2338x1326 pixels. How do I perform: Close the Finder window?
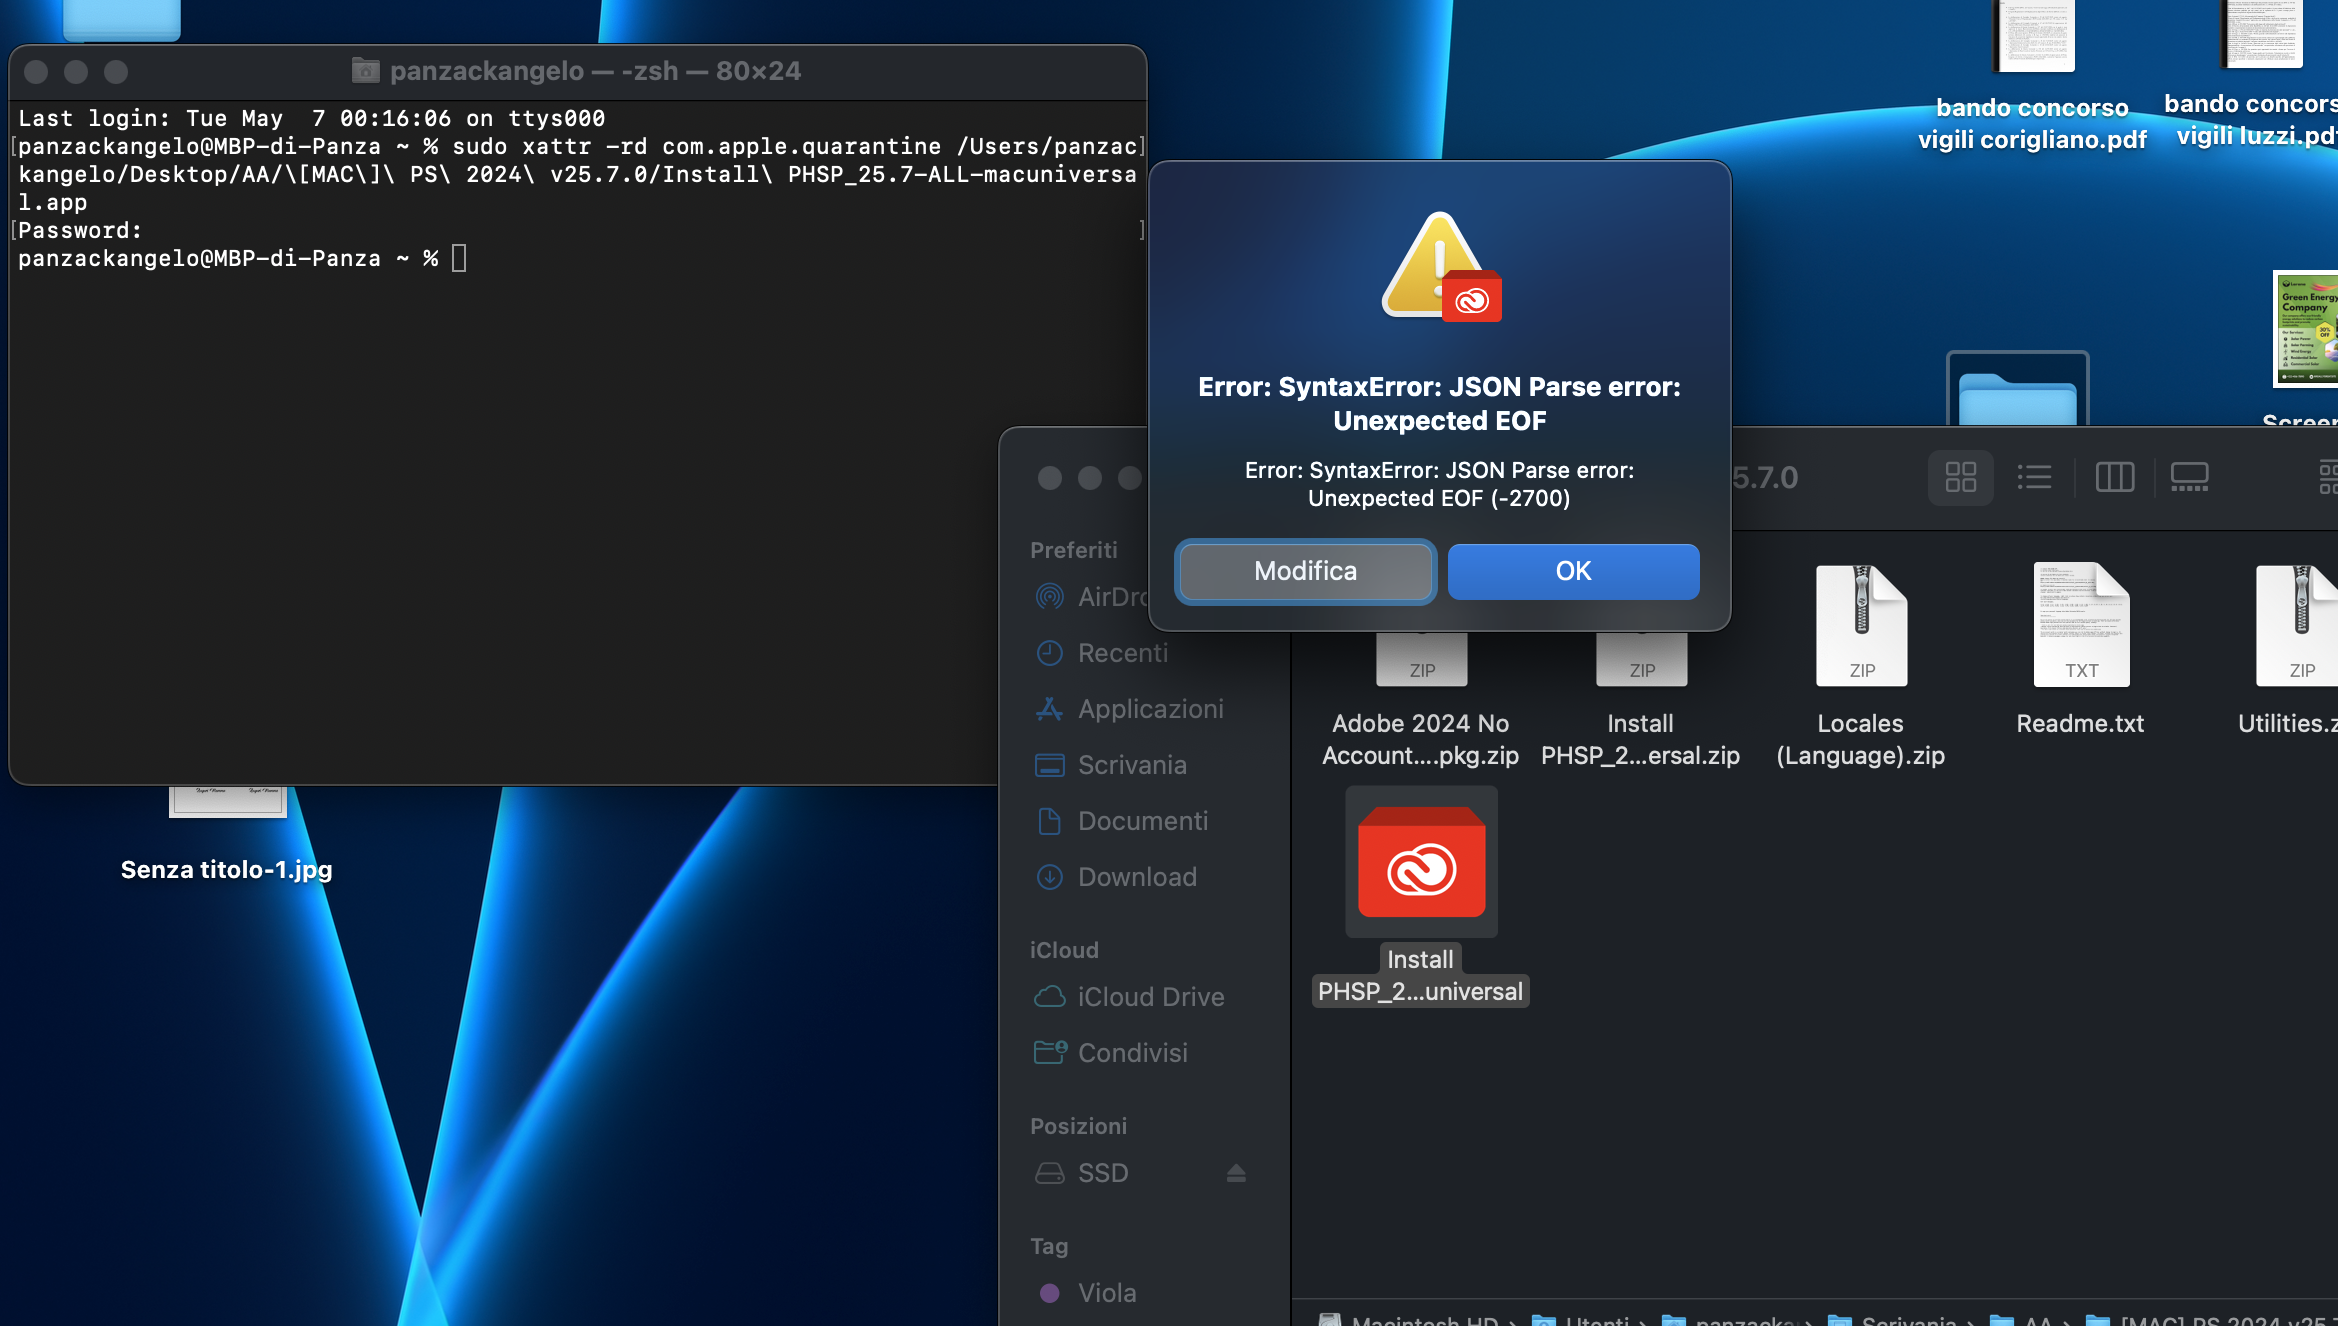point(1050,478)
